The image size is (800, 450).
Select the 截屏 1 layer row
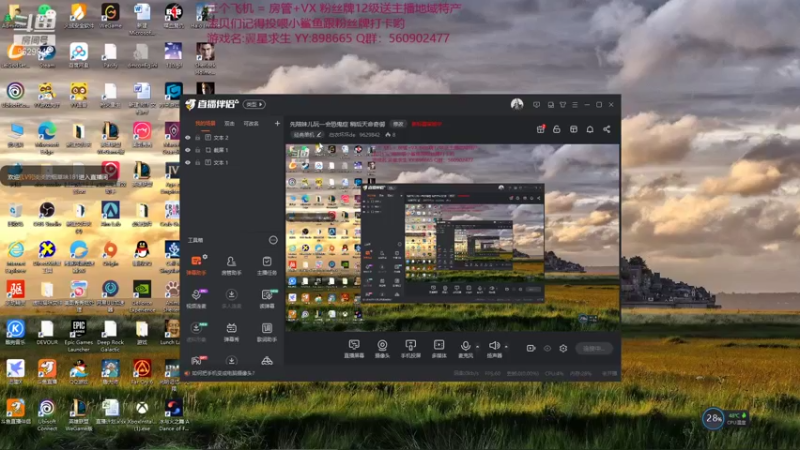(x=232, y=150)
